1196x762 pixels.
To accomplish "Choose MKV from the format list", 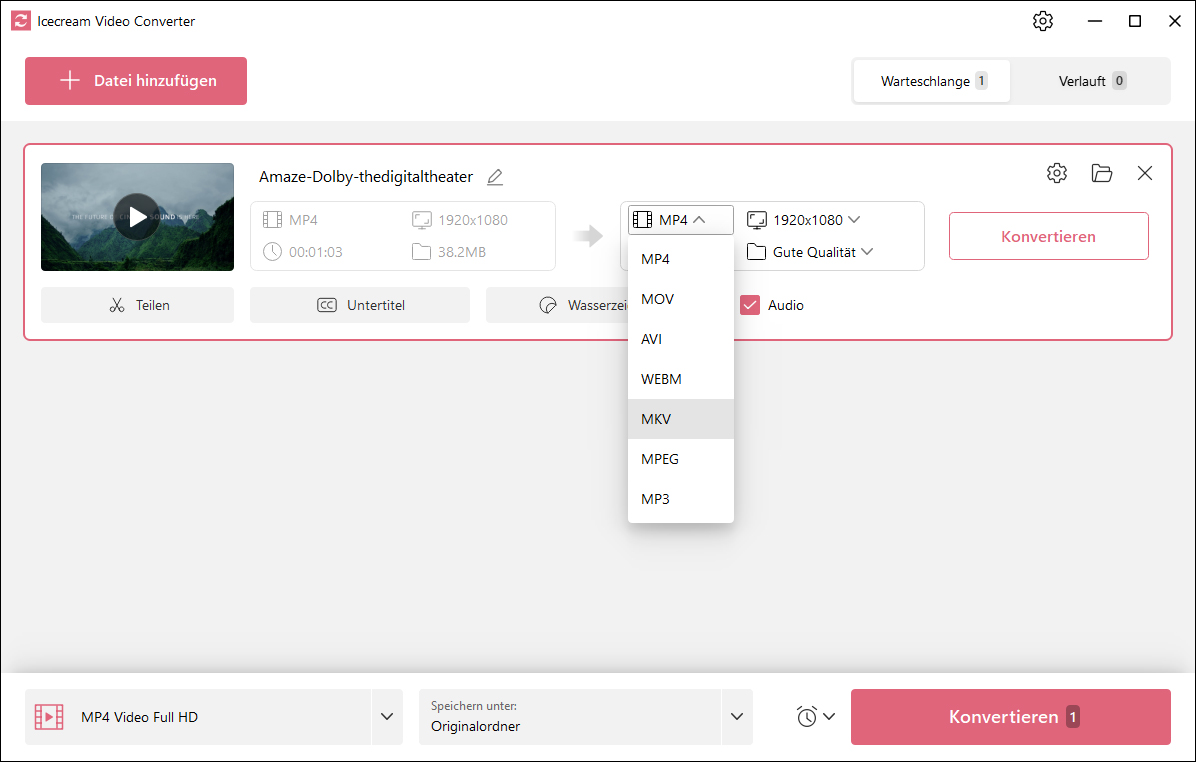I will pyautogui.click(x=680, y=419).
